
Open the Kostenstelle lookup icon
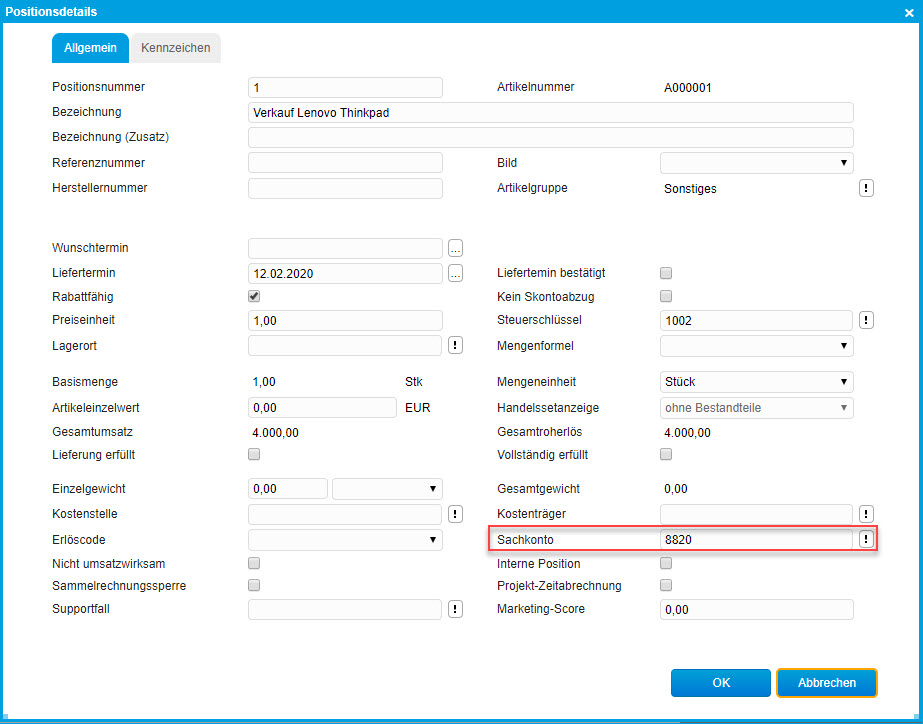(x=455, y=514)
